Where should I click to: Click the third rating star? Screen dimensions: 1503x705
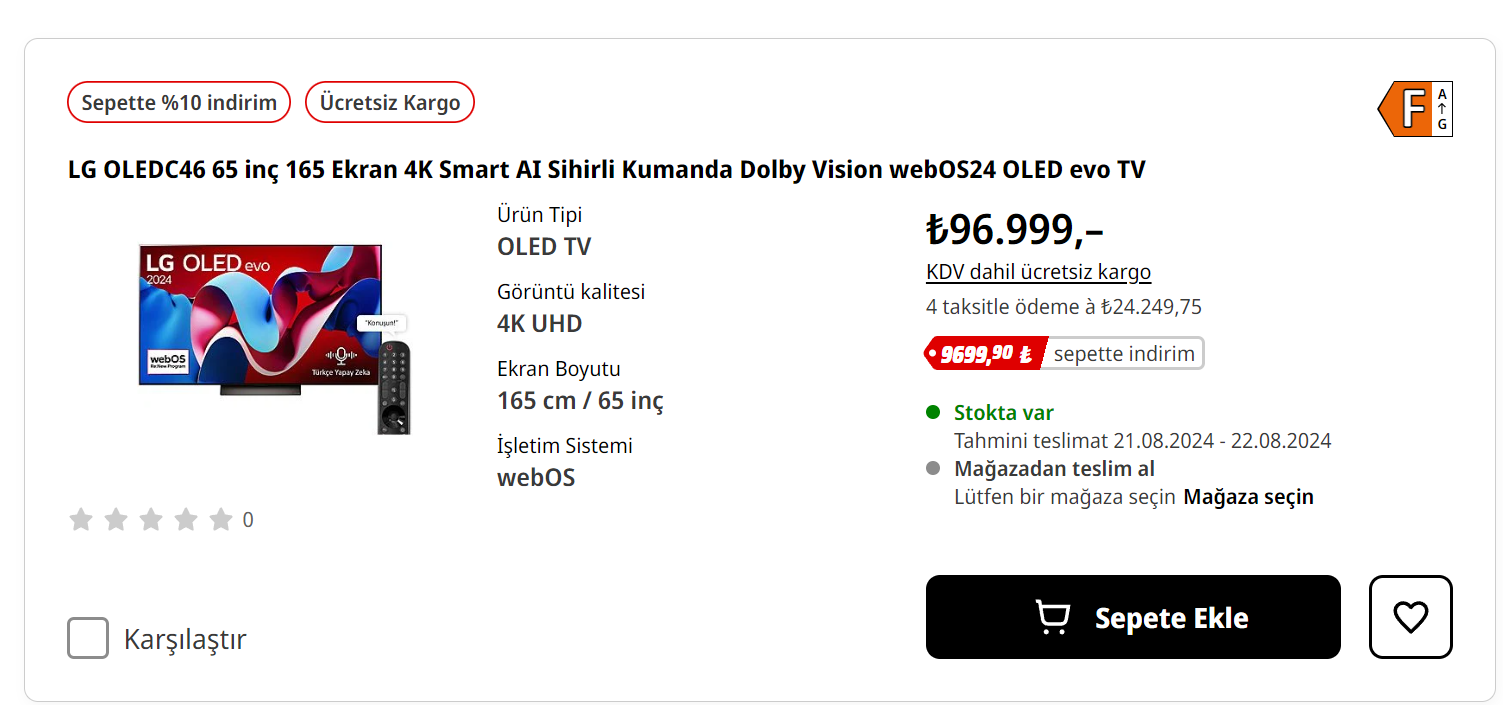pos(151,519)
